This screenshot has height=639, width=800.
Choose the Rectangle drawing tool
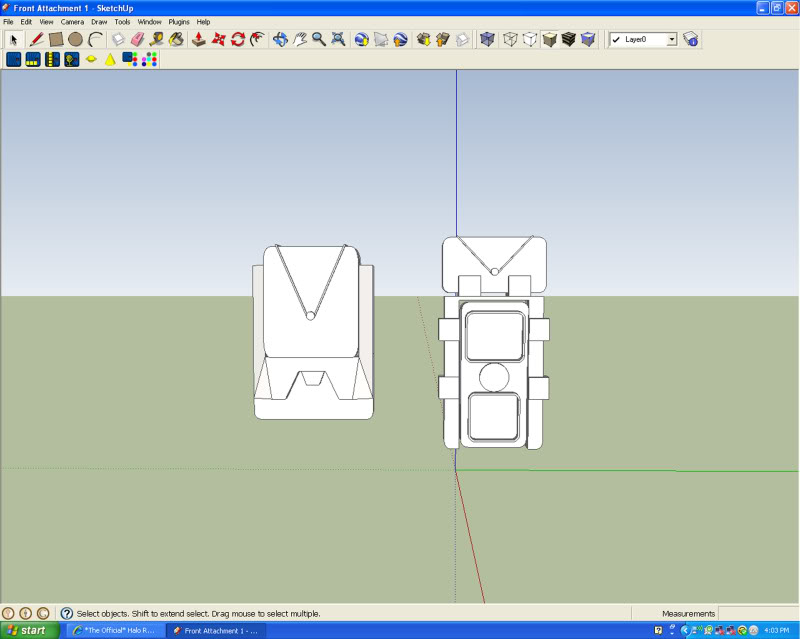point(56,39)
